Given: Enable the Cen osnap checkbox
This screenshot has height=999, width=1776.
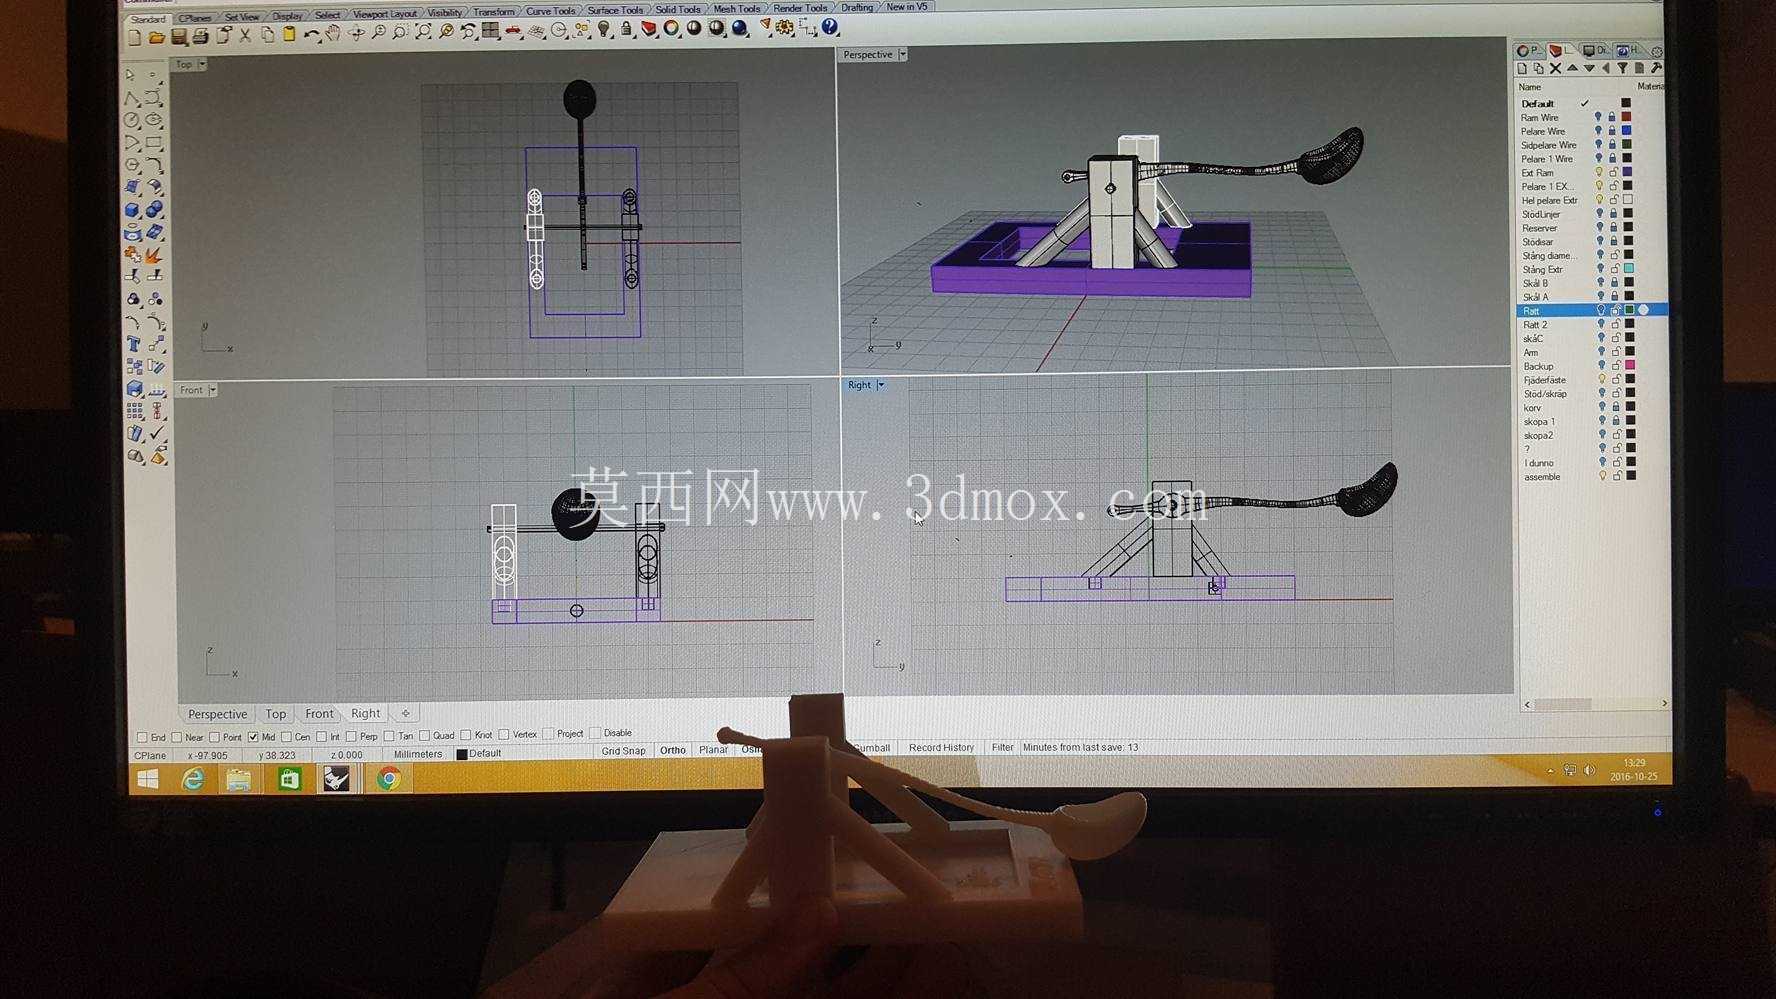Looking at the screenshot, I should point(286,737).
